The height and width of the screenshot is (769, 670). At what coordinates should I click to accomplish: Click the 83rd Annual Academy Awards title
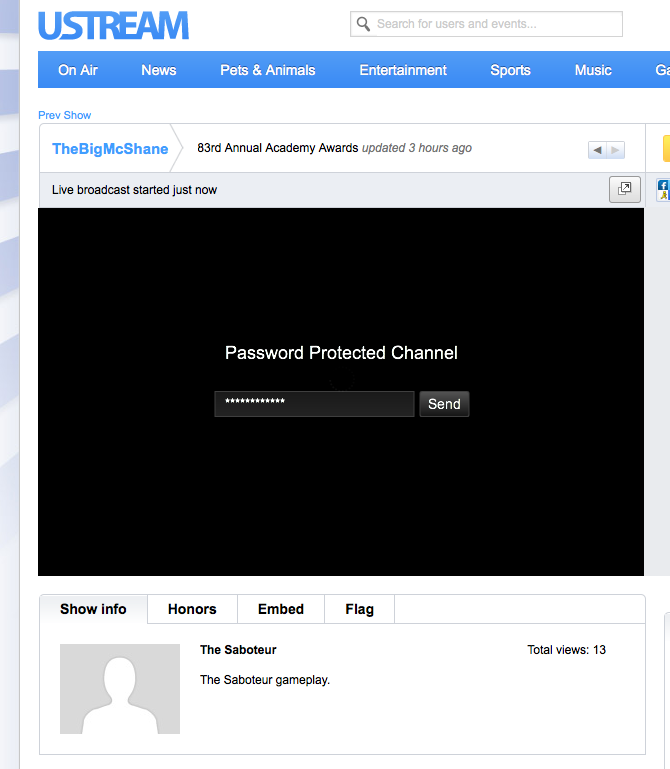[x=278, y=148]
